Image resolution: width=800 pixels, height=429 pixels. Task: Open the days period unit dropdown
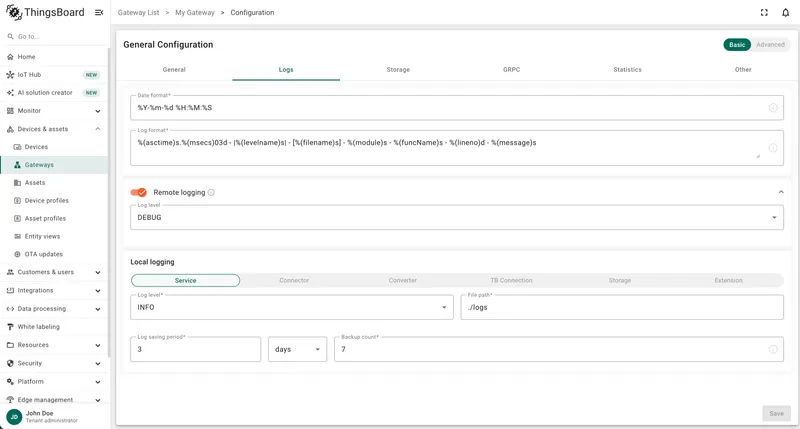[x=297, y=349]
